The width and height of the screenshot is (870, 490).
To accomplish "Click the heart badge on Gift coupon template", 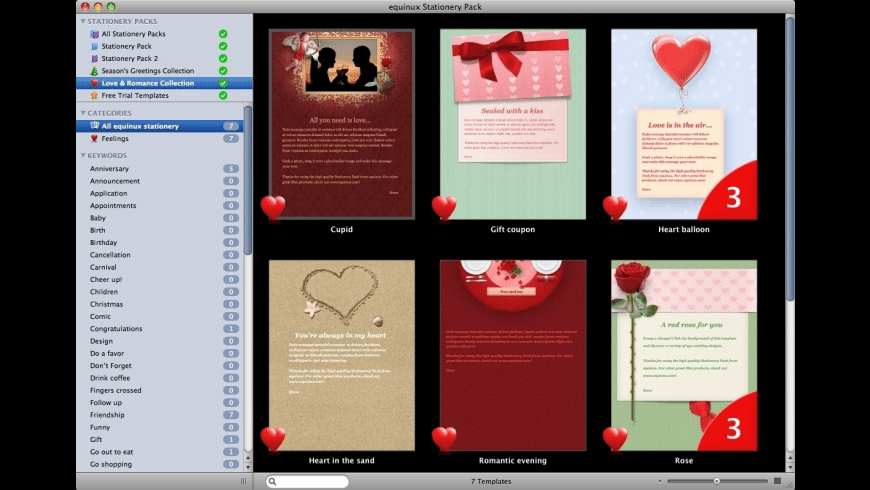I will pyautogui.click(x=444, y=208).
